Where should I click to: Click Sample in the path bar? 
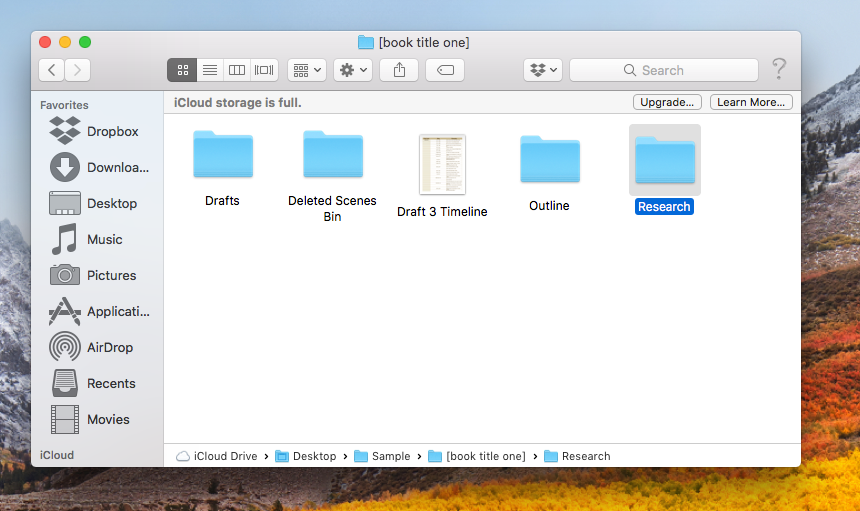(x=382, y=456)
